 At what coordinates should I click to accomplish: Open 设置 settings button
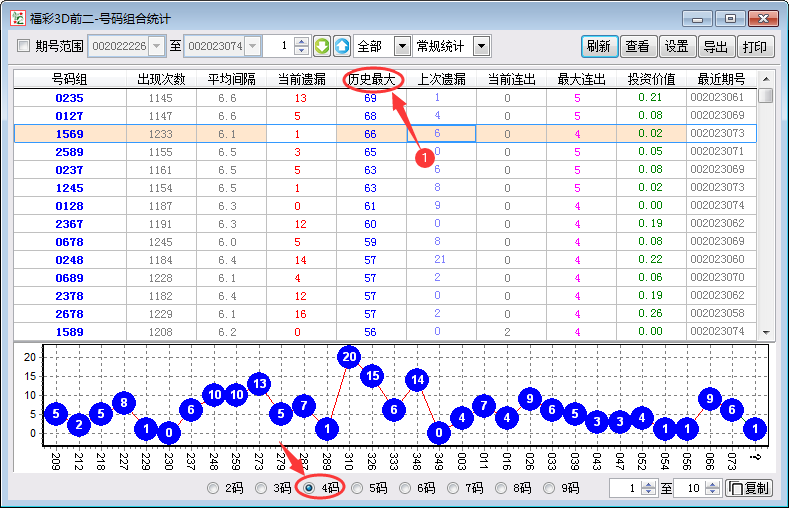[x=677, y=46]
